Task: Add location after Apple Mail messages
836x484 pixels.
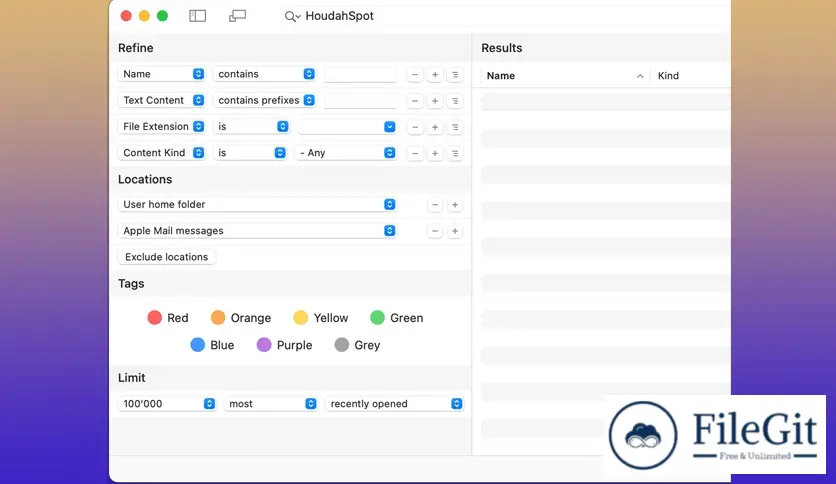Action: click(x=455, y=231)
